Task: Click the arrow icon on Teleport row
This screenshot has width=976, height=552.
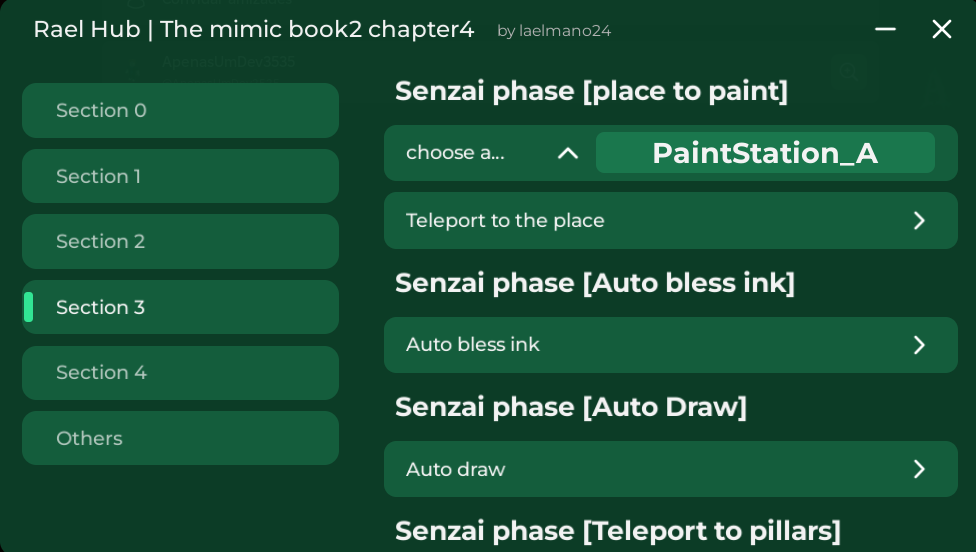Action: tap(920, 221)
